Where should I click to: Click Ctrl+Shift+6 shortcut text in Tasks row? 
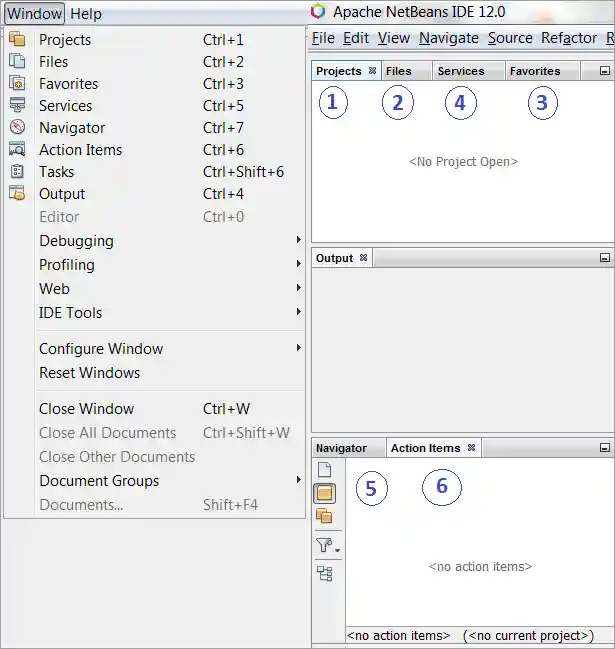coord(243,171)
